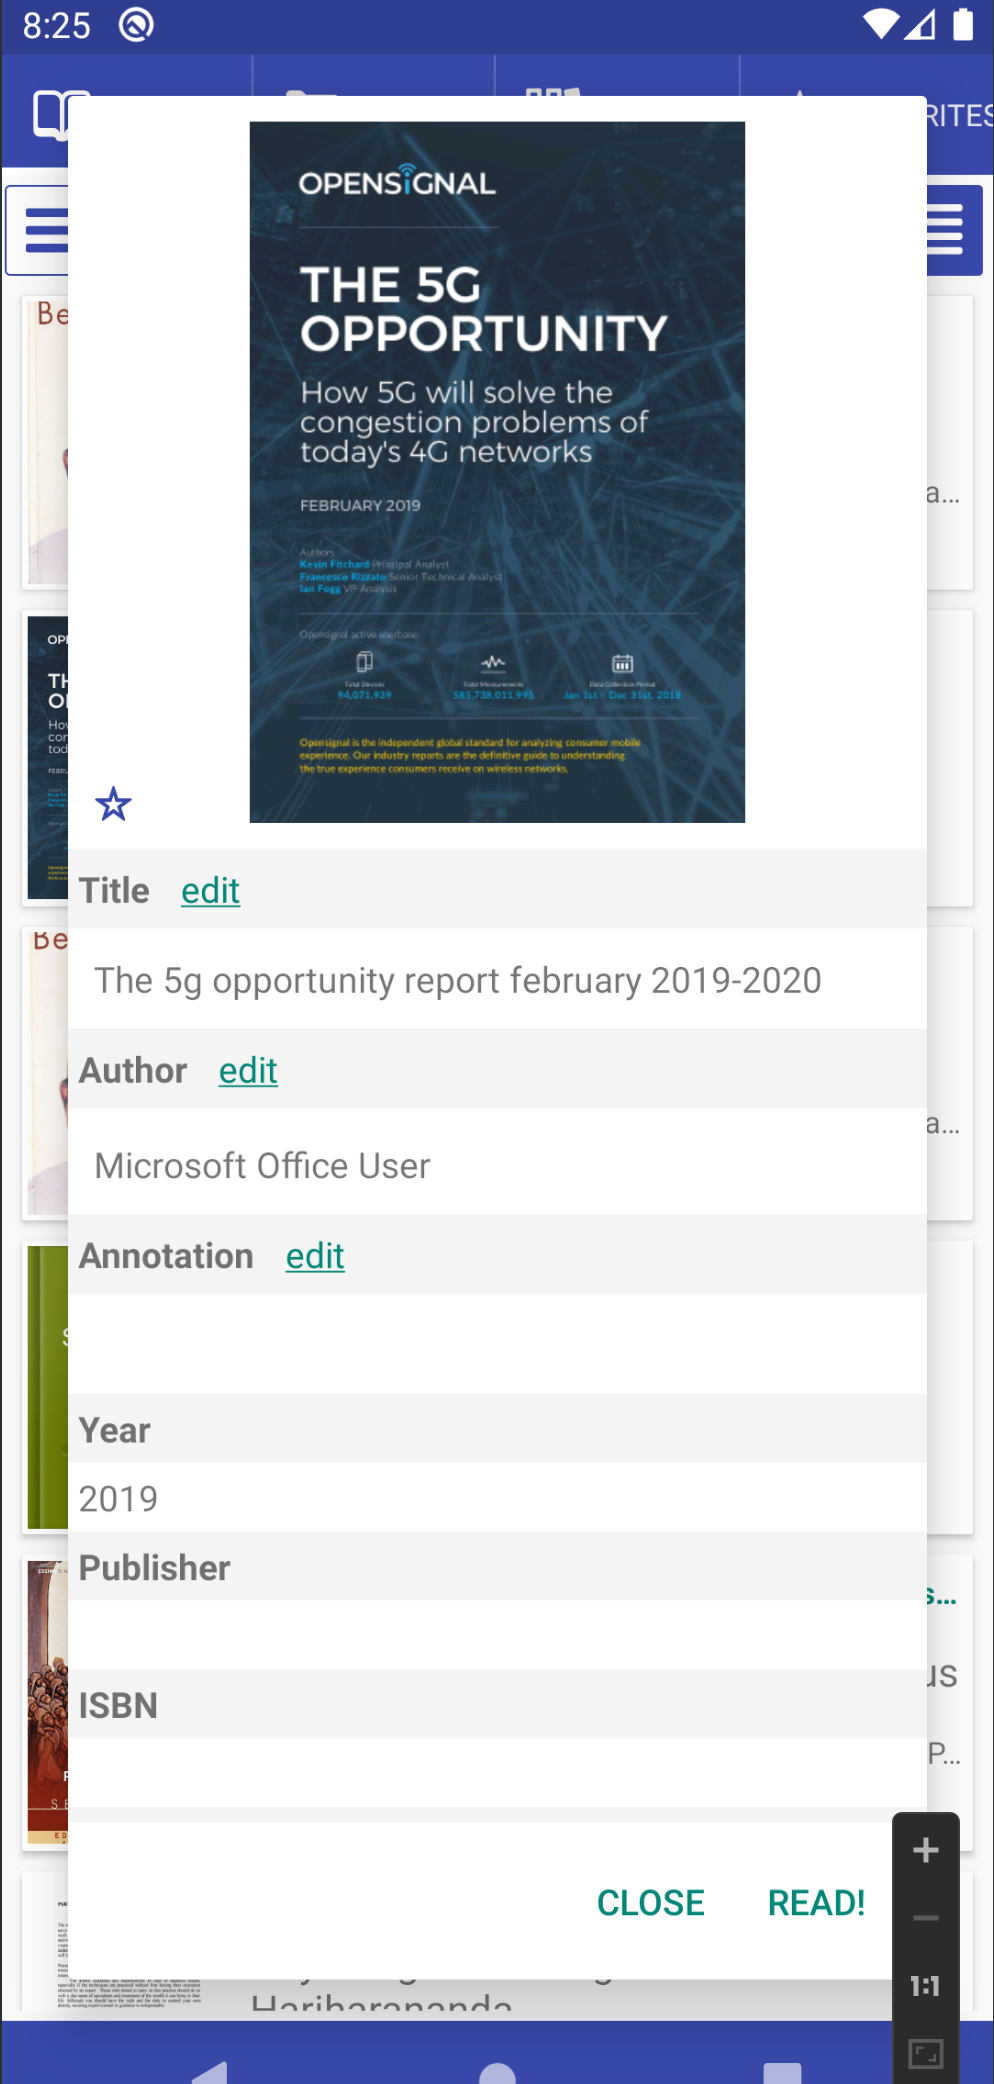Tap the year value 2019

pyautogui.click(x=118, y=1498)
